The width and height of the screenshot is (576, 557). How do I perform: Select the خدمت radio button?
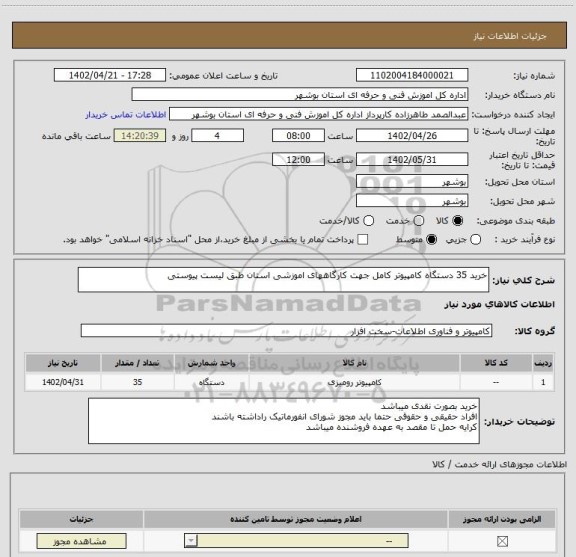click(419, 221)
